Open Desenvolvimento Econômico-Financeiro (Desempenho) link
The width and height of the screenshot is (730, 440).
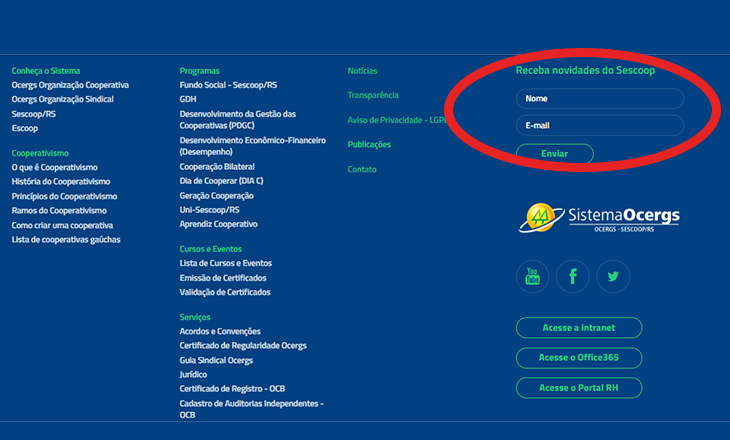click(x=253, y=146)
